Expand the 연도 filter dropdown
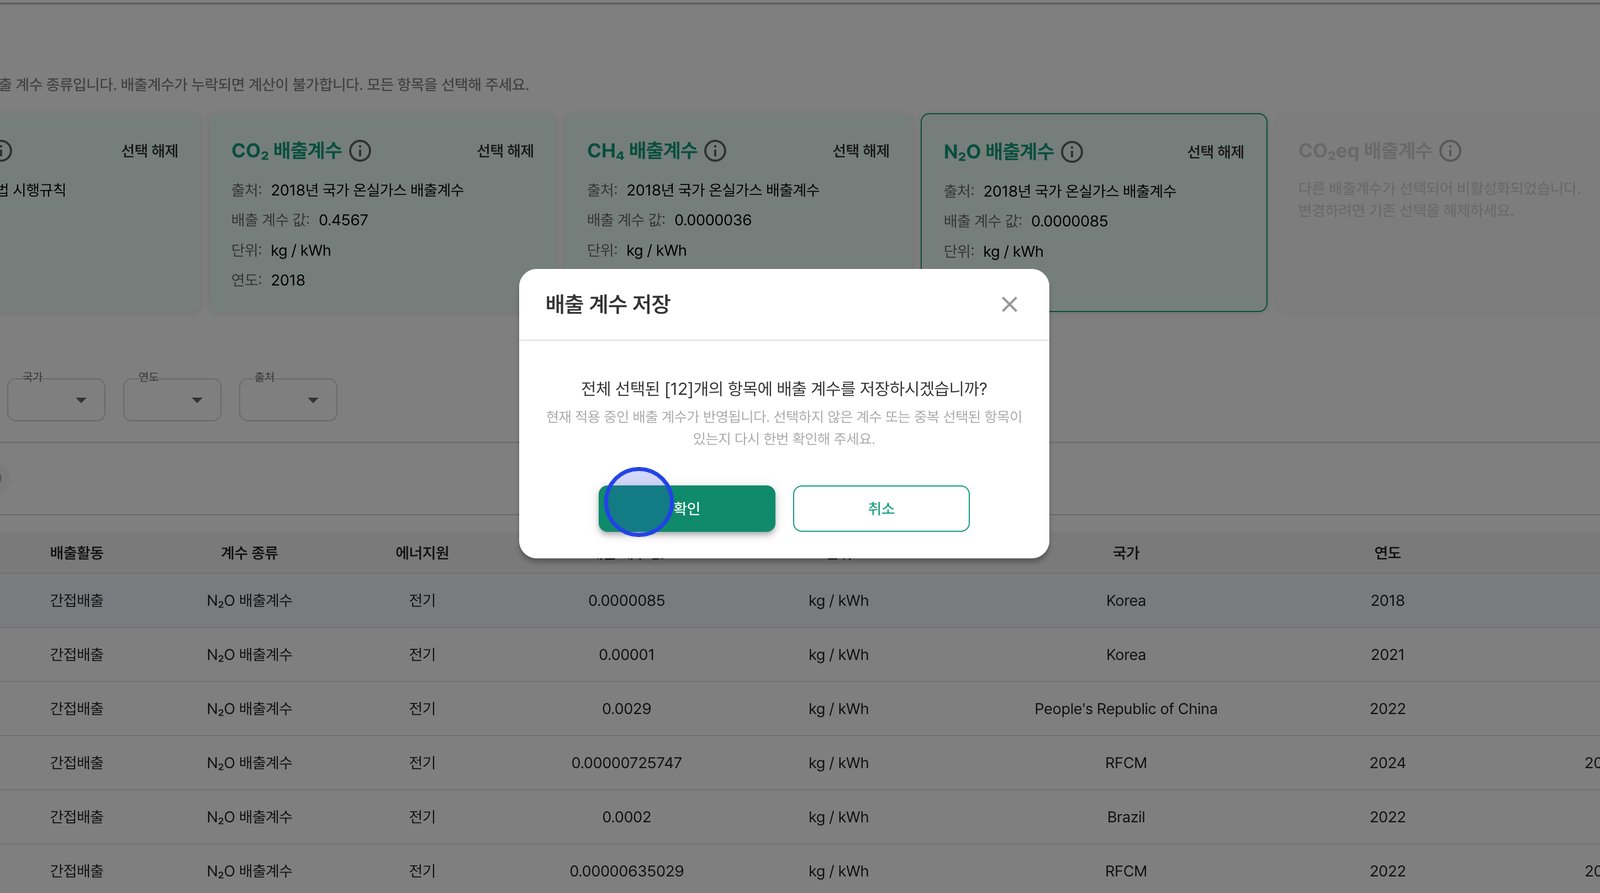 [x=172, y=400]
